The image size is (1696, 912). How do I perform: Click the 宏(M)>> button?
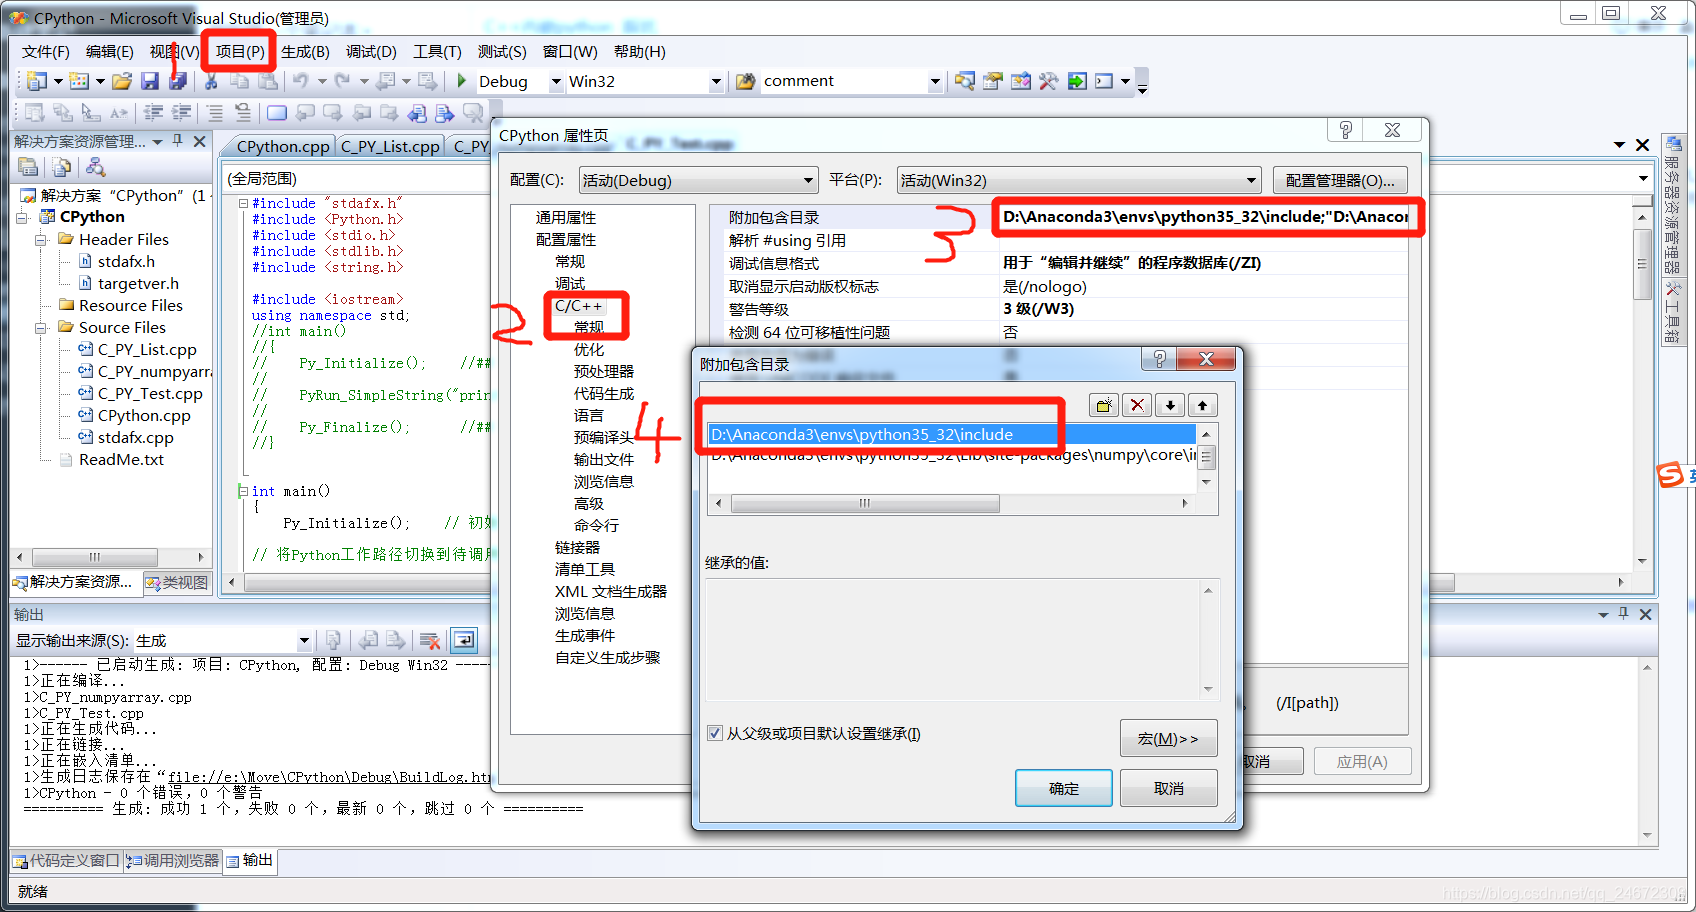(1169, 738)
